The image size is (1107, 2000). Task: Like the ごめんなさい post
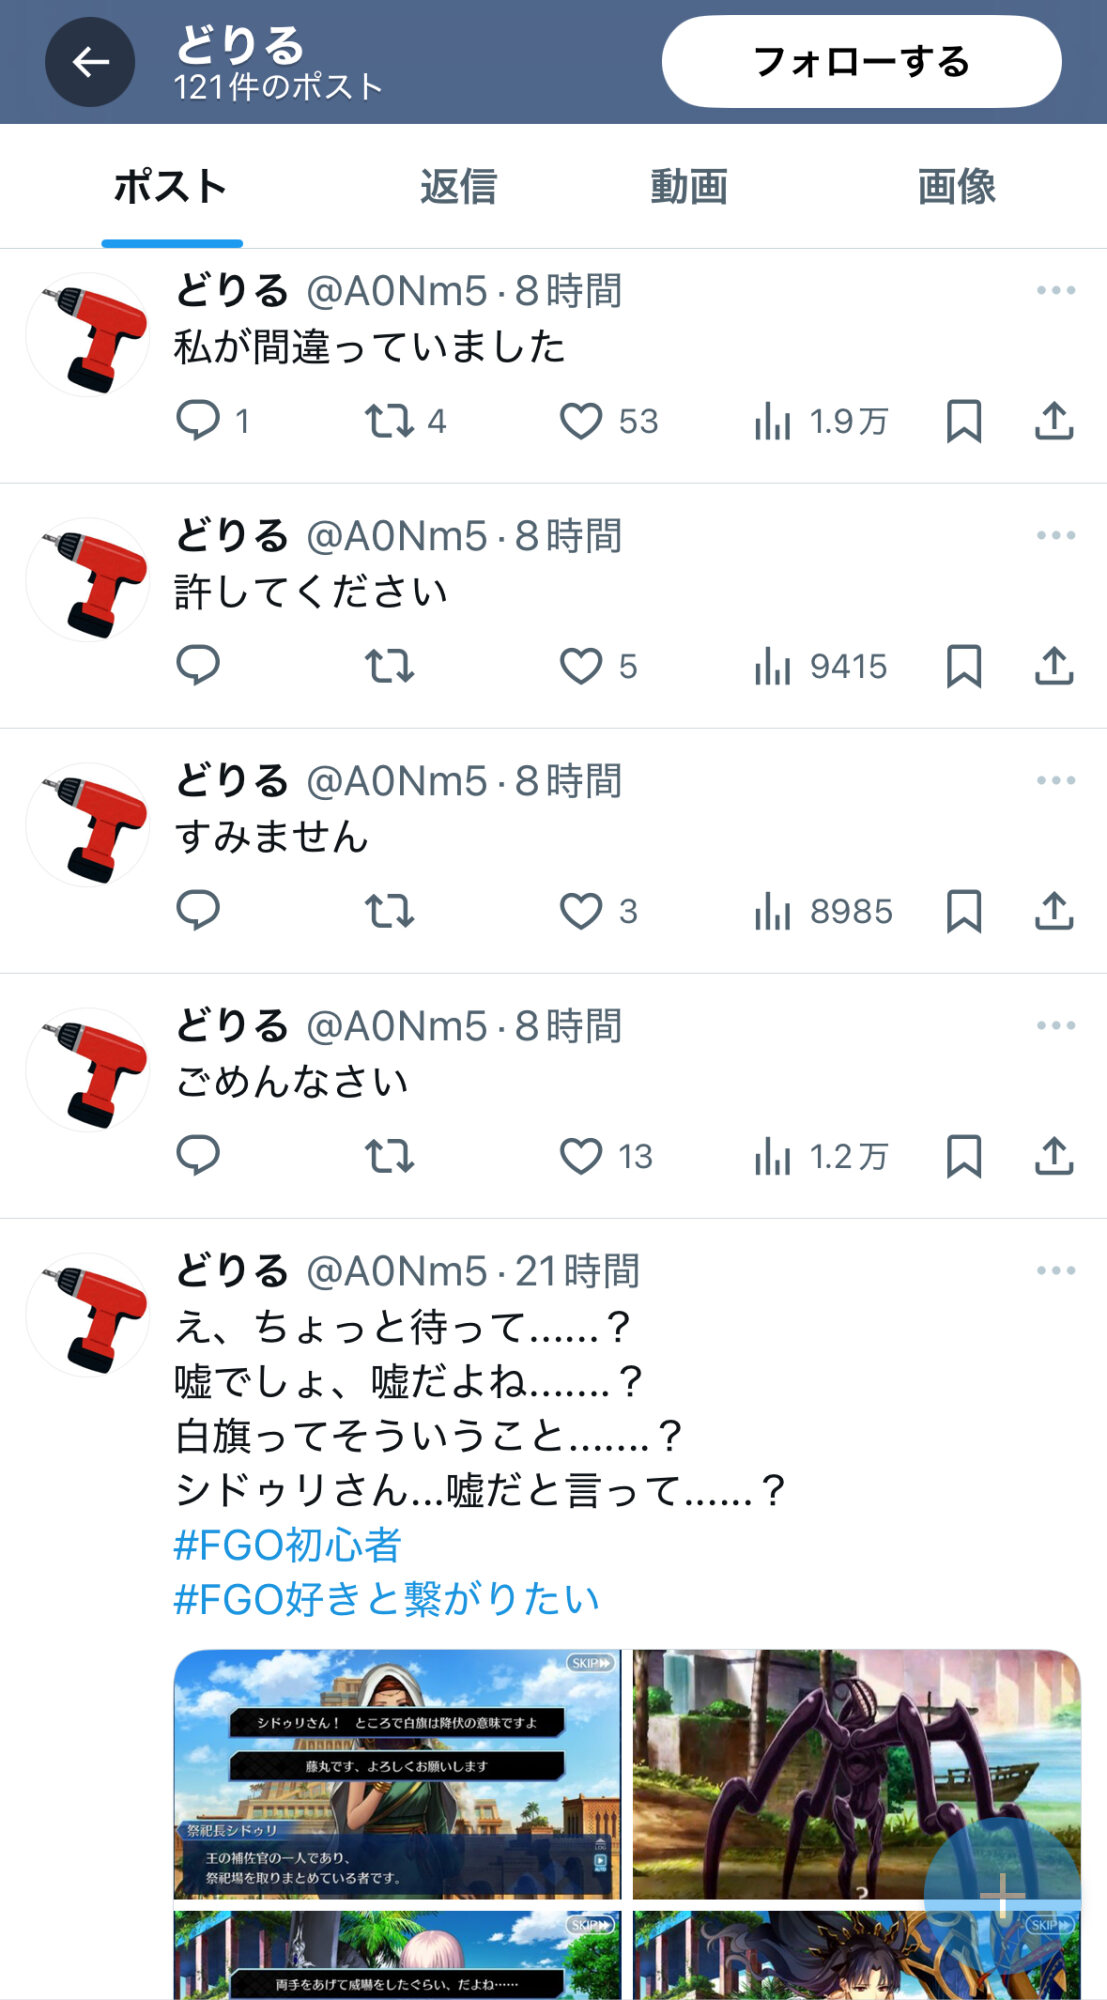(x=581, y=1156)
